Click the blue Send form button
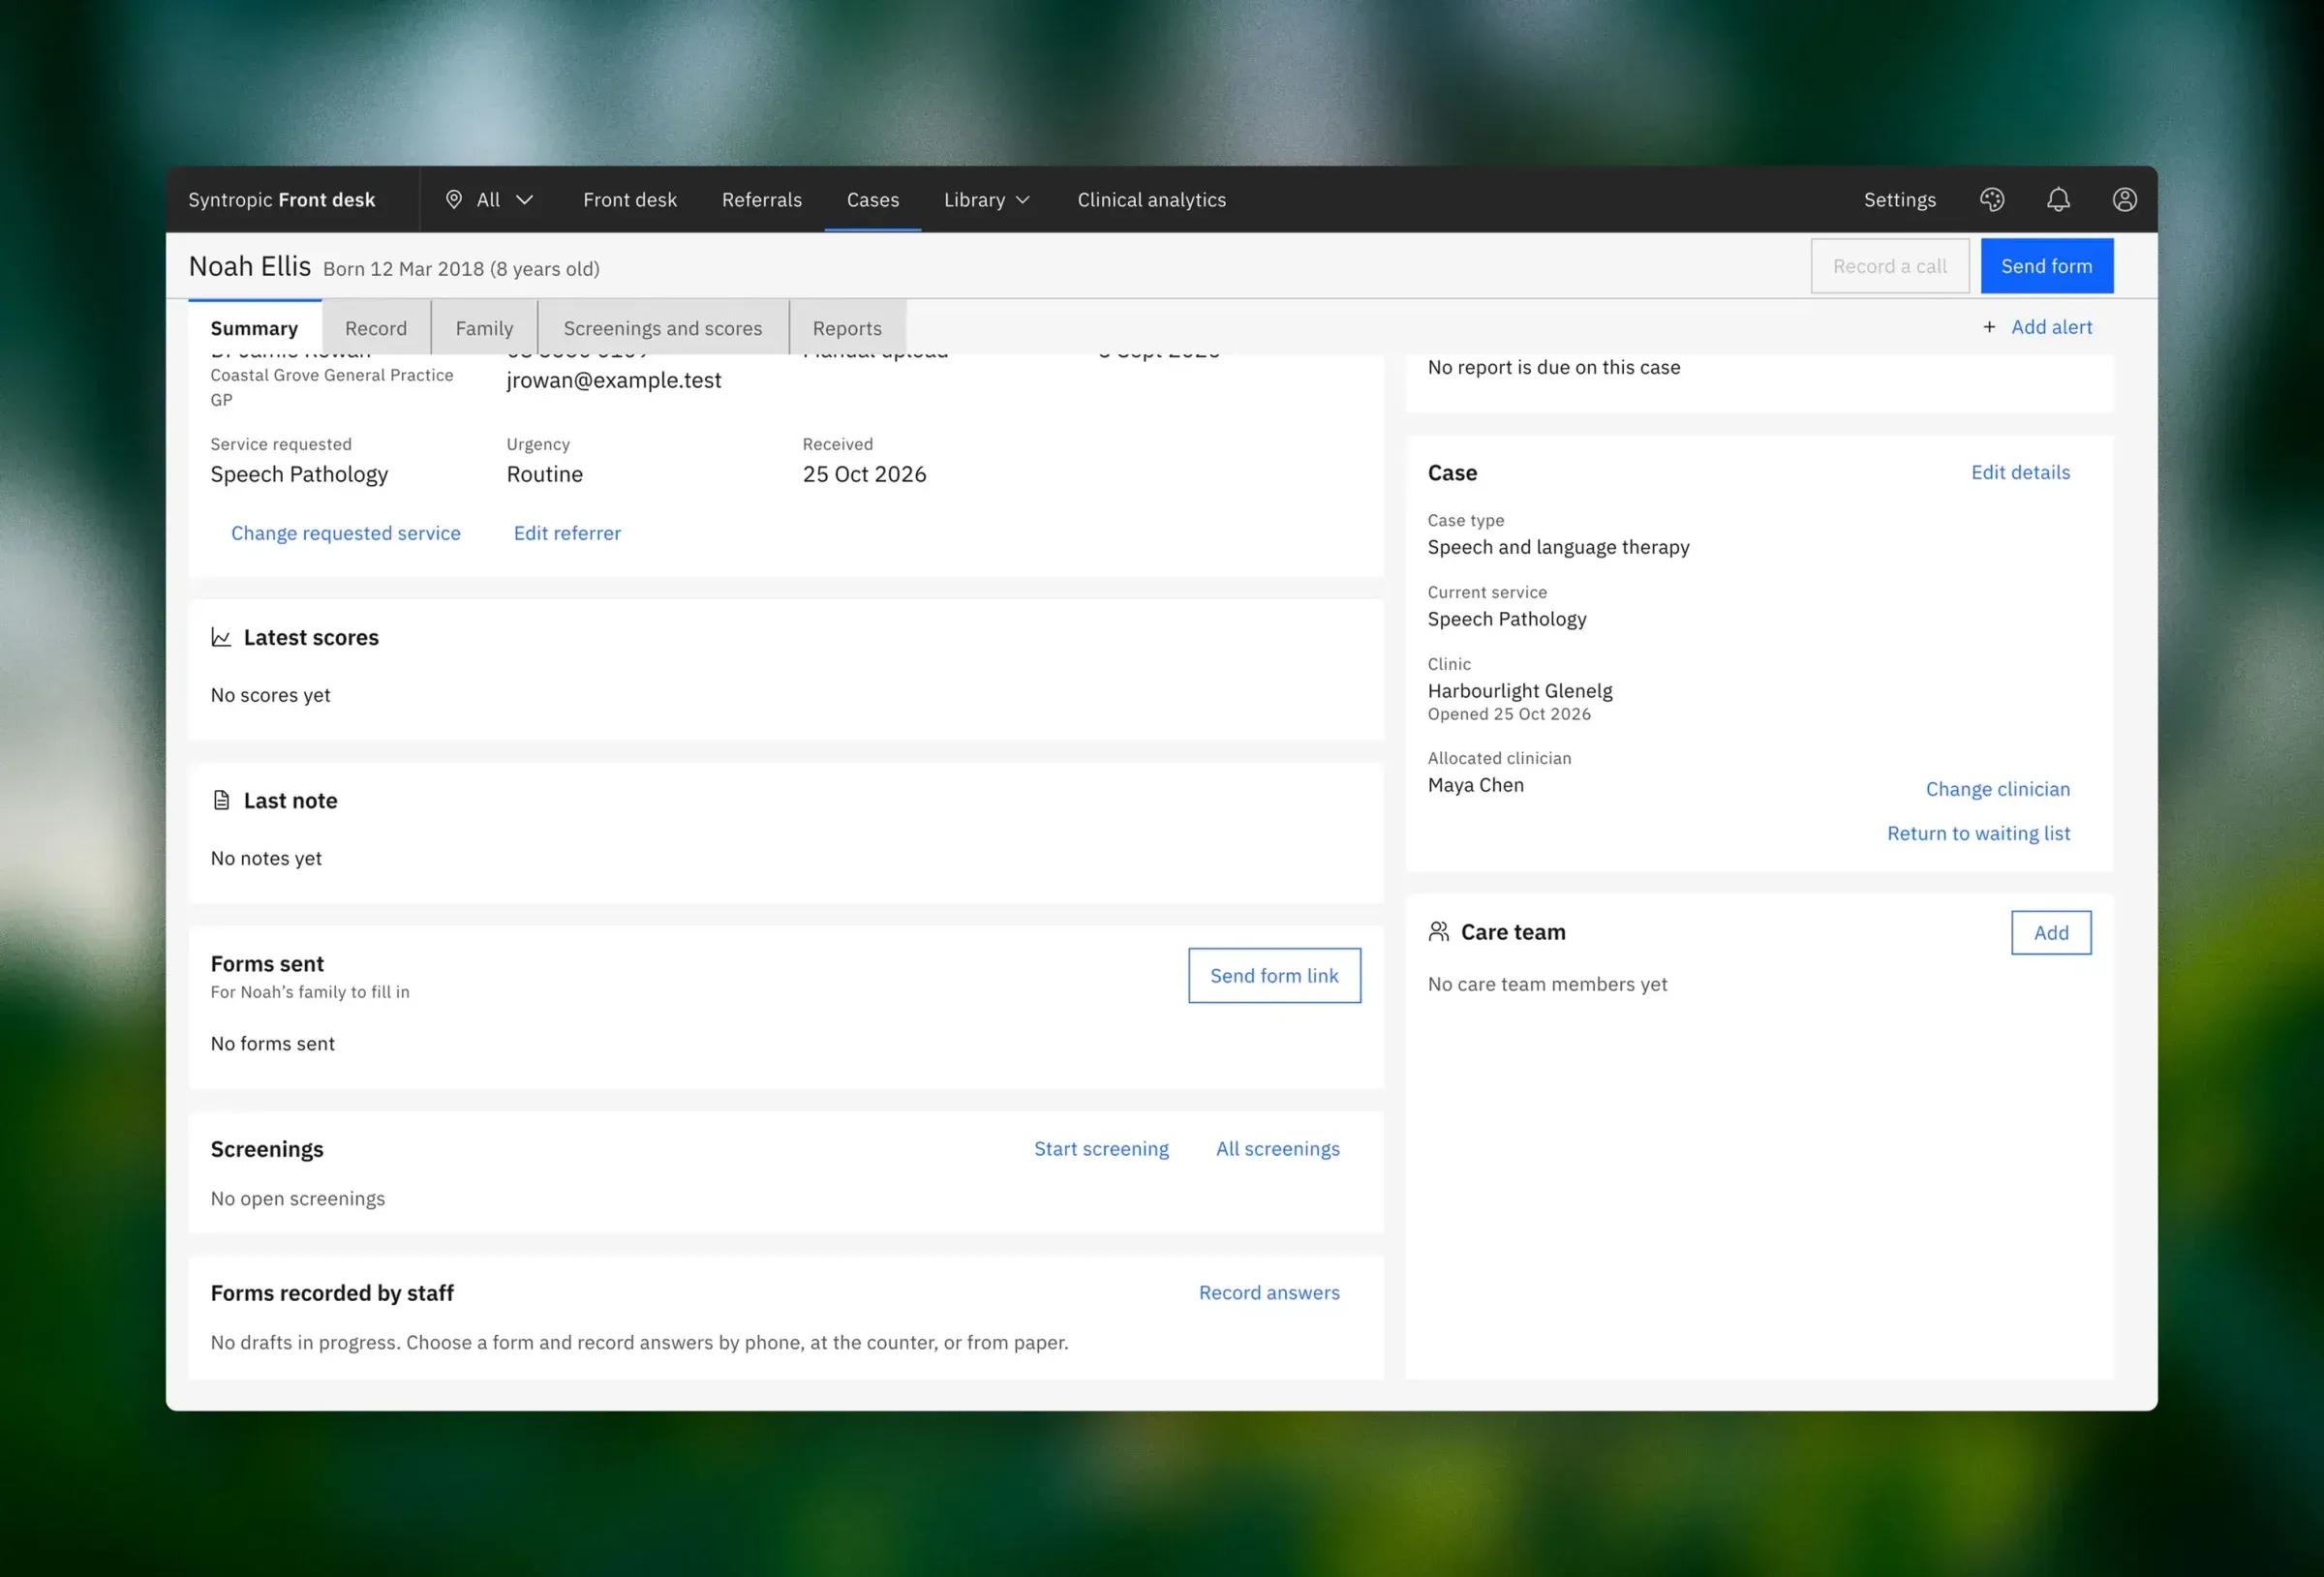The height and width of the screenshot is (1577, 2324). pos(2046,266)
